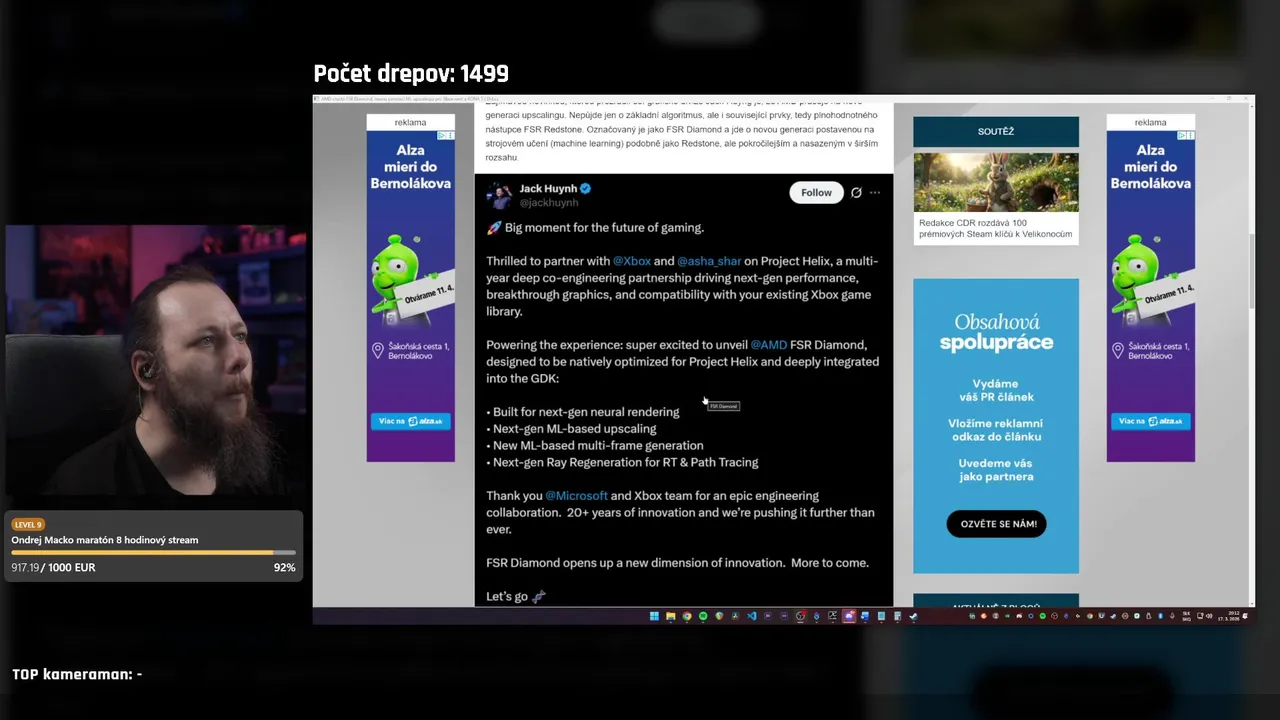Click the 'LEVEL 9' badge
Screen dimensions: 1280x720
pos(28,524)
